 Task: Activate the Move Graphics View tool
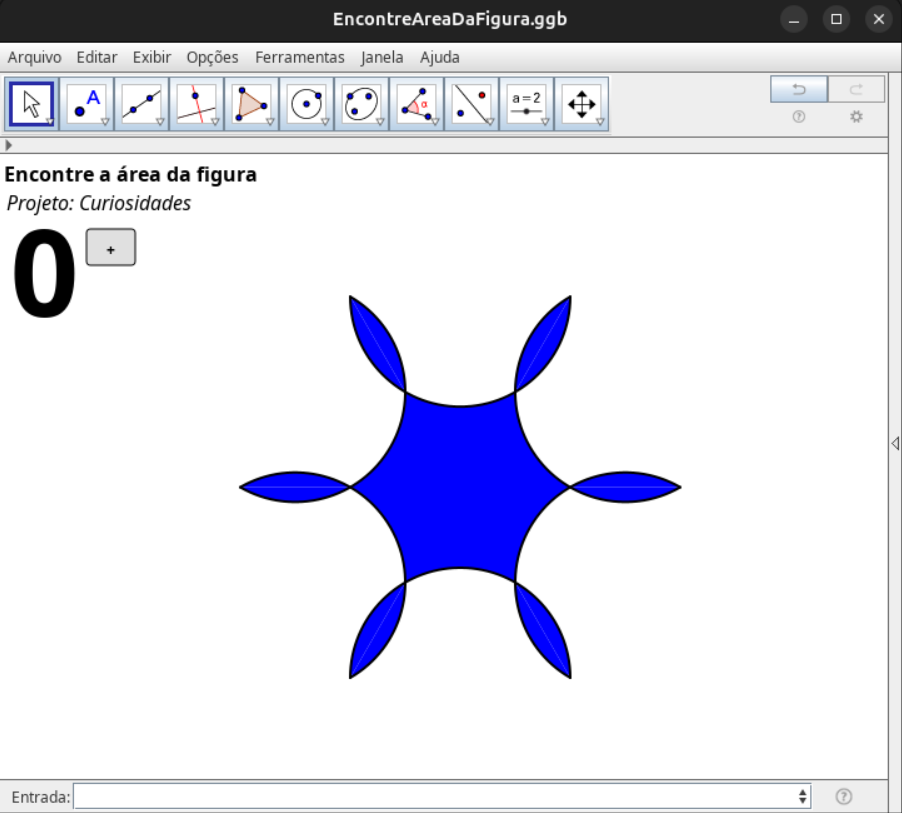coord(581,104)
